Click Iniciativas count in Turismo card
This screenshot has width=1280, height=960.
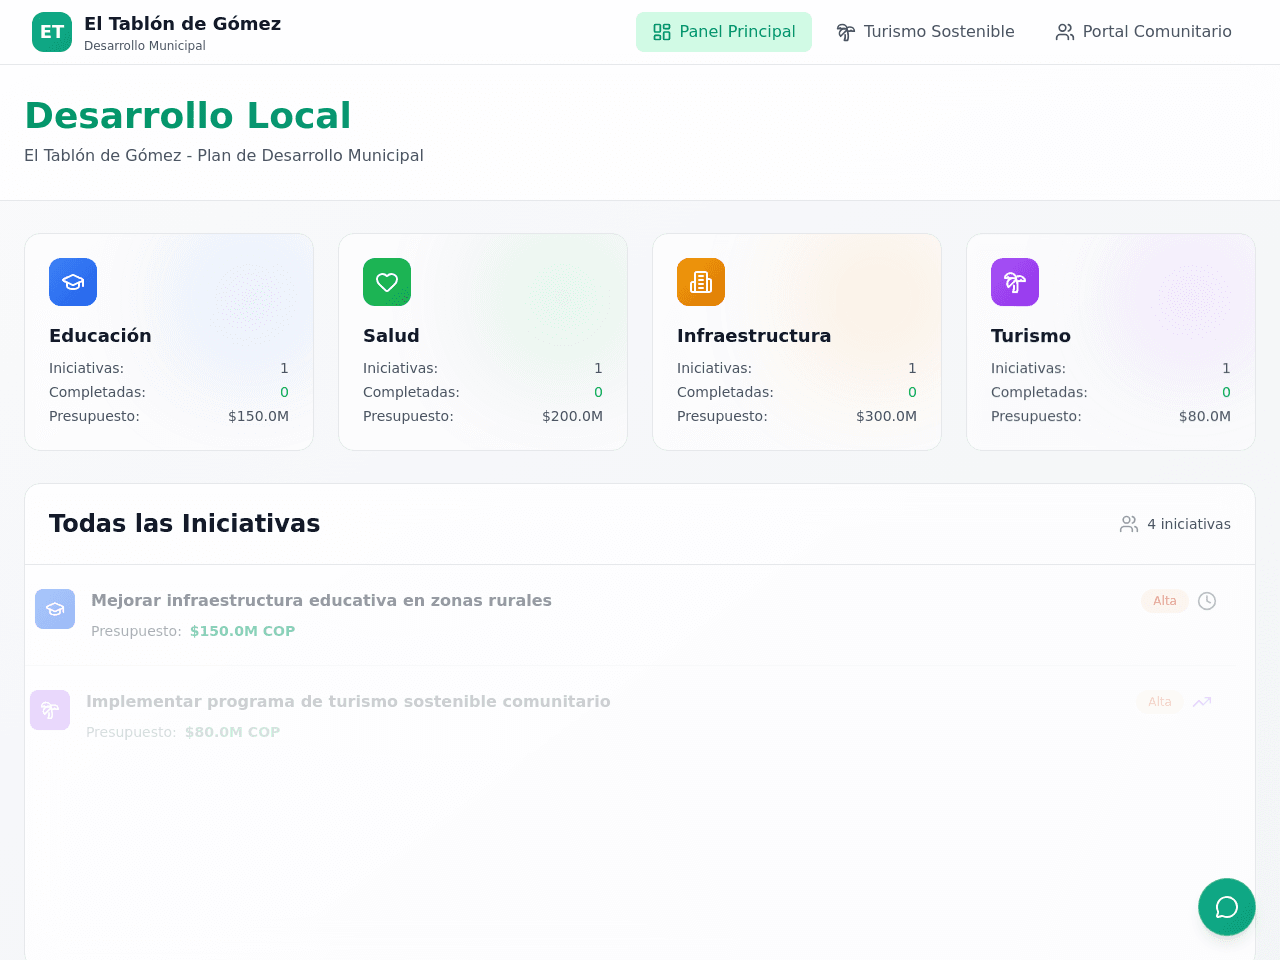point(1226,368)
